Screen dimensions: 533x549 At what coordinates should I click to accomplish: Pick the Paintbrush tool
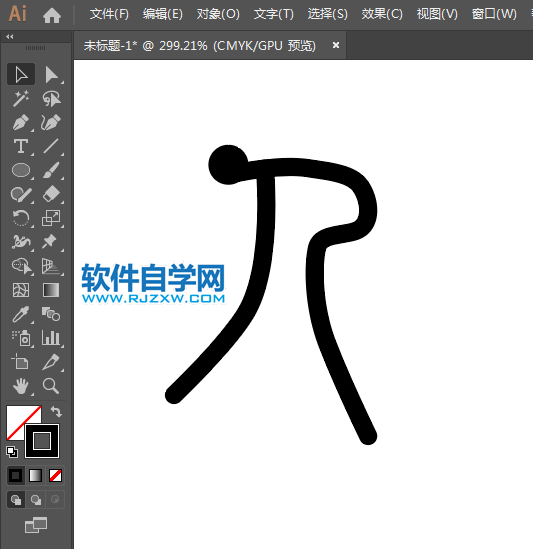[51, 170]
